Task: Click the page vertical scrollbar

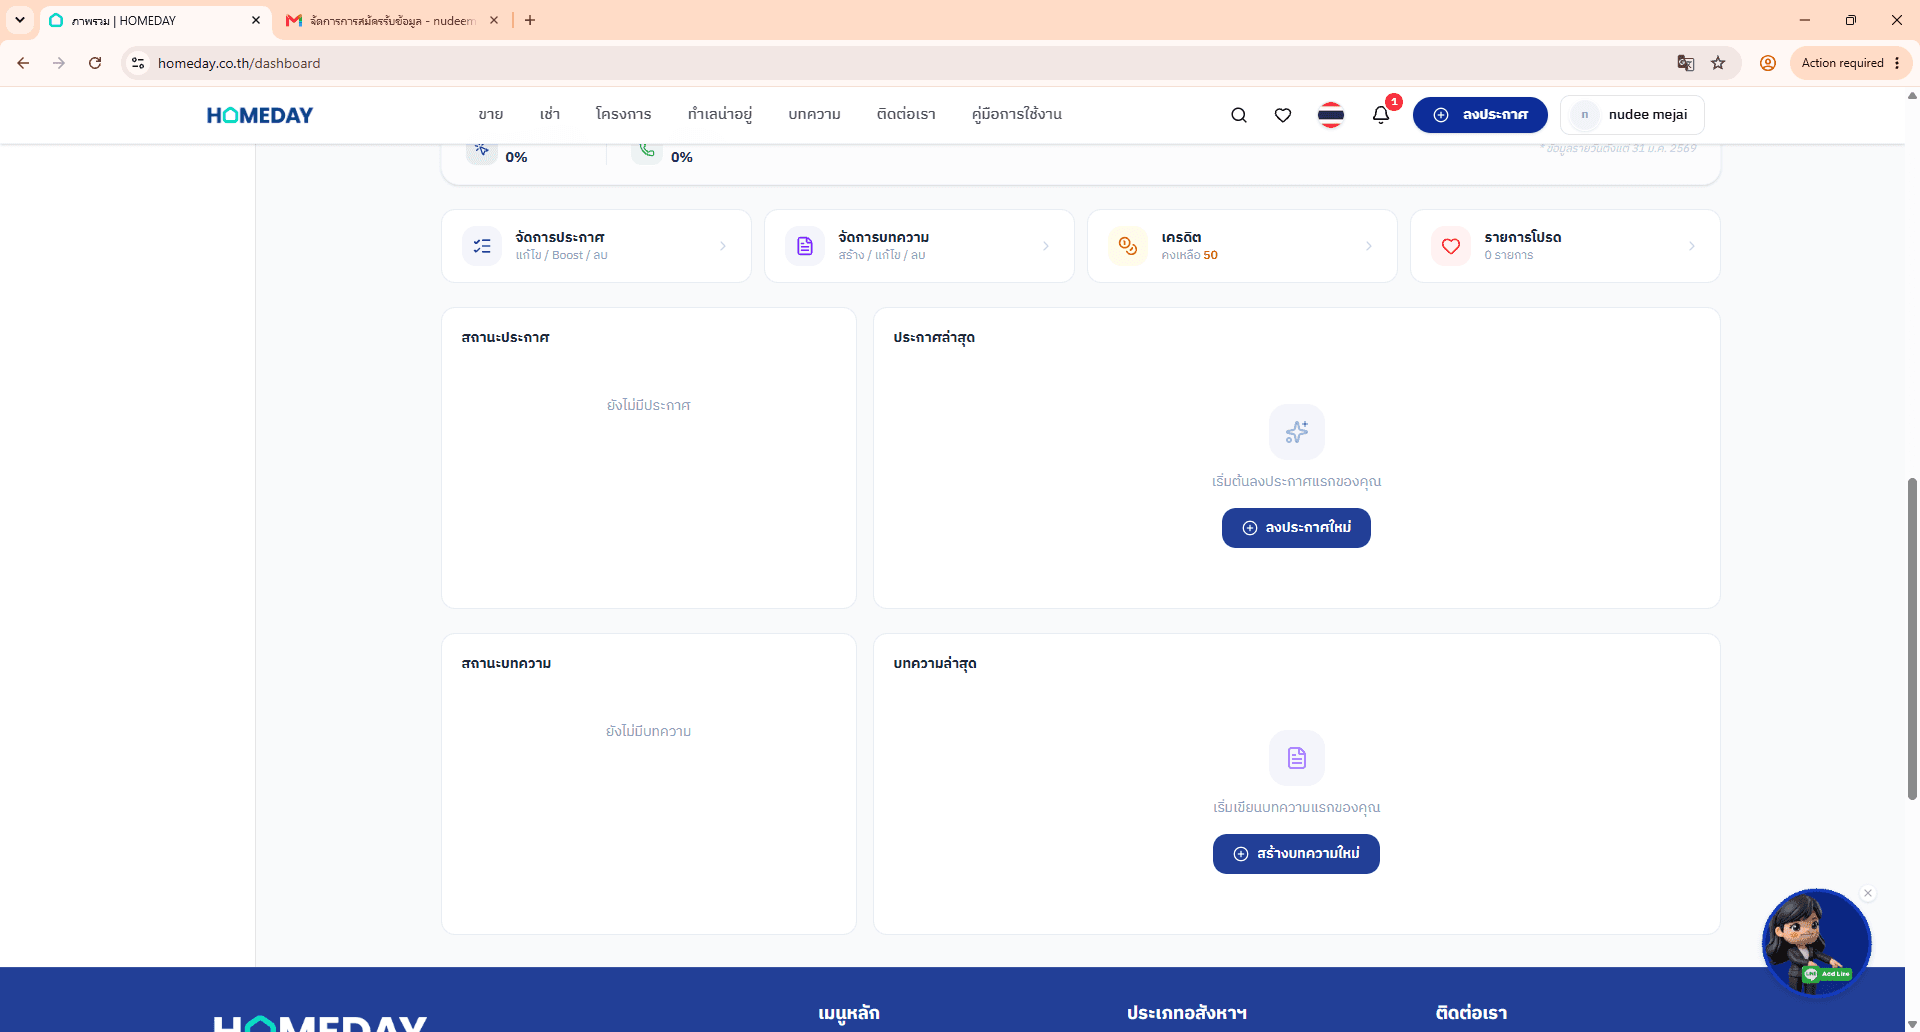Action: [1912, 638]
